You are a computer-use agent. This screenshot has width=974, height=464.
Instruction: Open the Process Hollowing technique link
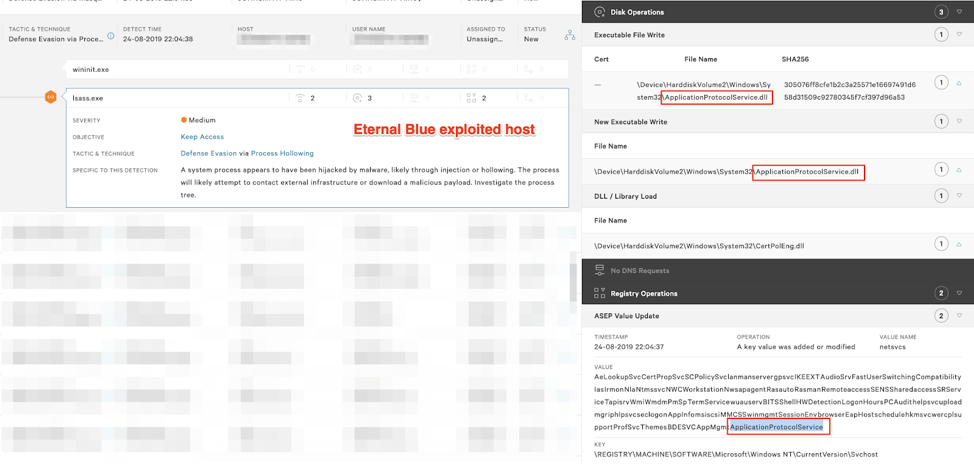tap(282, 154)
